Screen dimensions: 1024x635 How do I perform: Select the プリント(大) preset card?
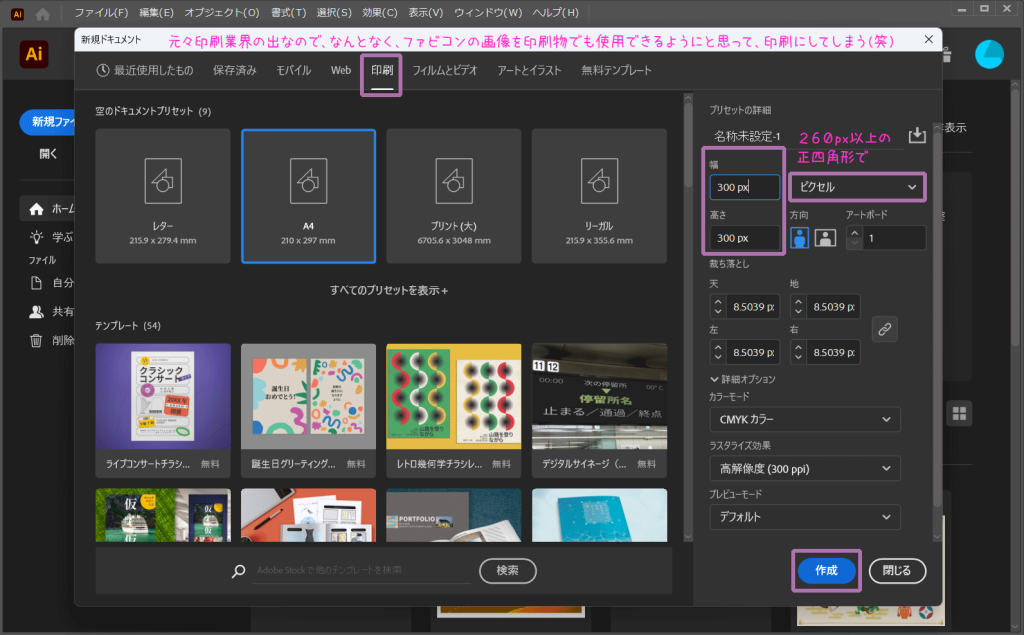click(x=454, y=196)
